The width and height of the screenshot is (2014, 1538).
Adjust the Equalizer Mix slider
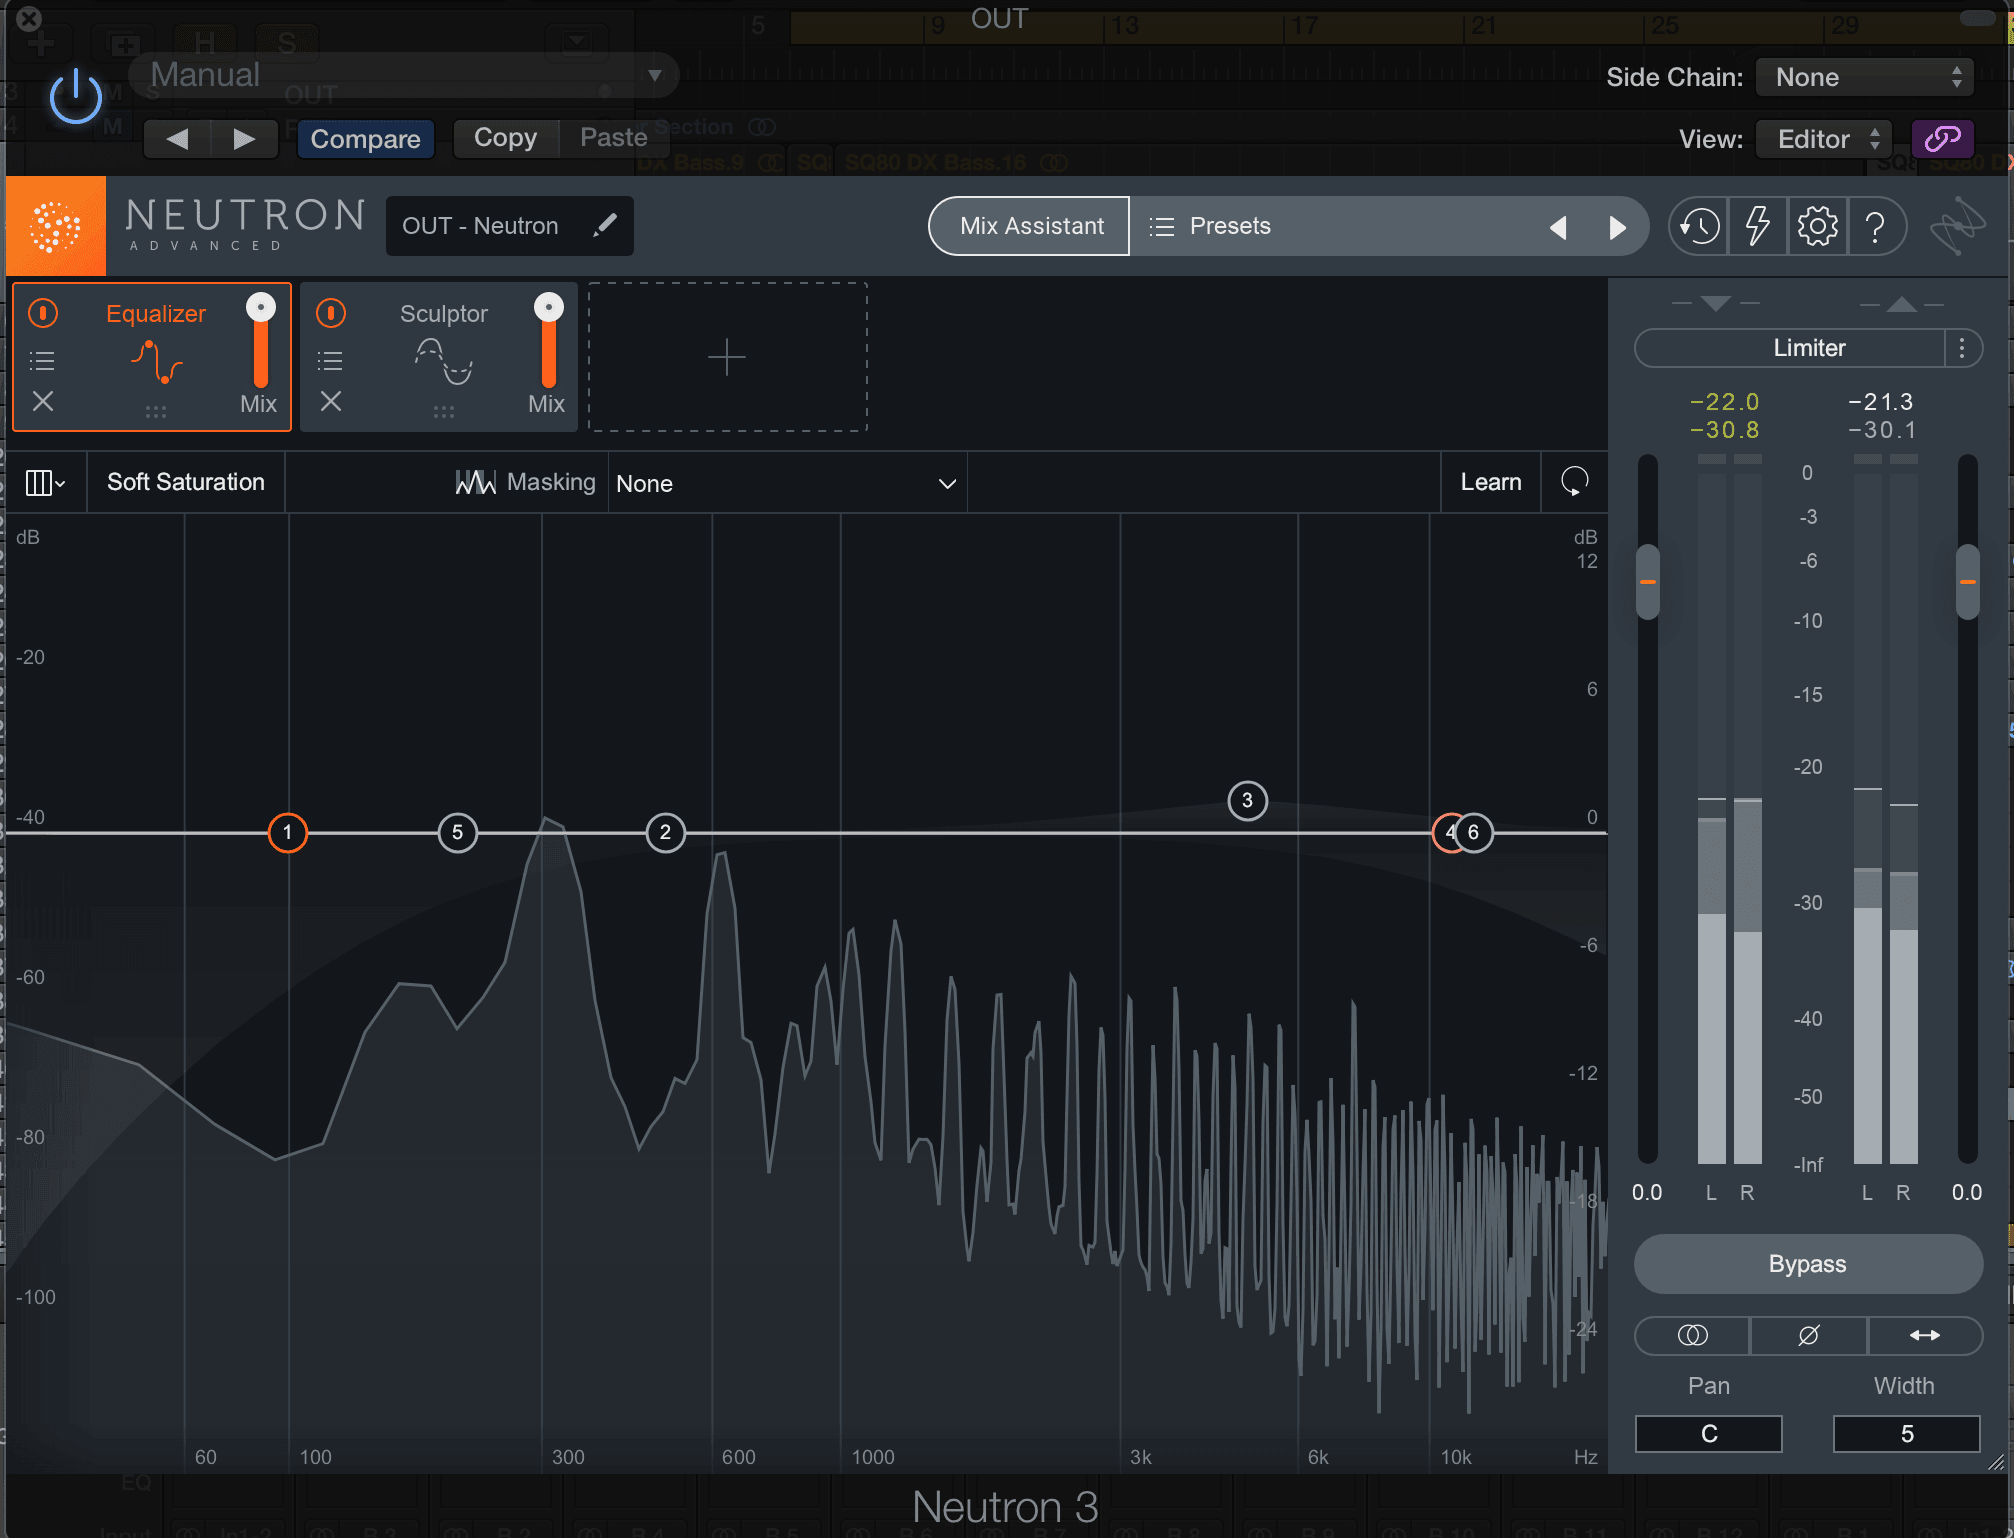[261, 340]
